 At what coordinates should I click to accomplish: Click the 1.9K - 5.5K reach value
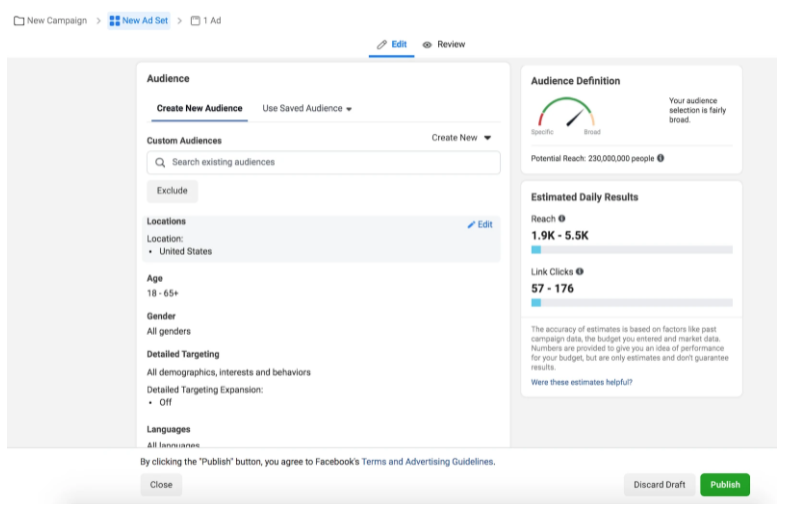pos(560,235)
